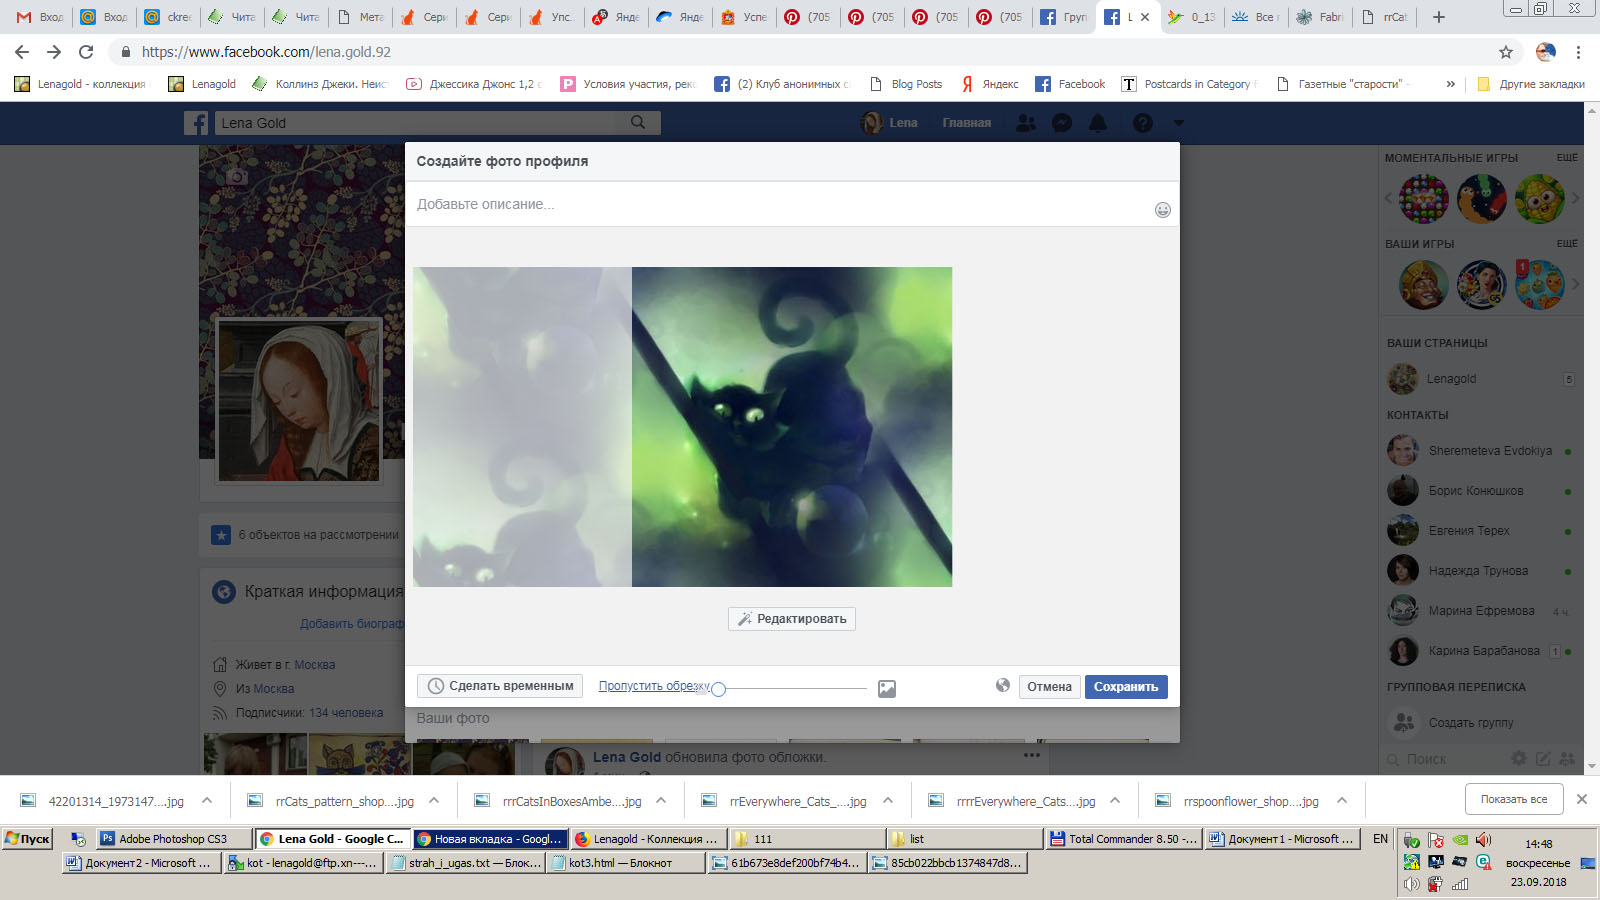This screenshot has height=900, width=1600.
Task: Switch to the Fabri browser tab
Action: [1321, 17]
